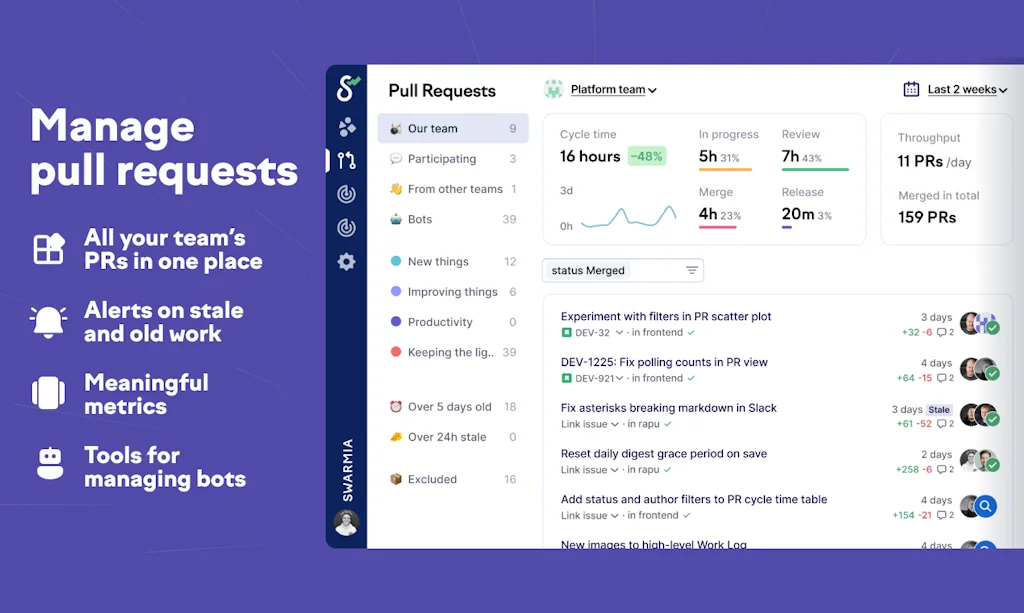The image size is (1024, 613).
Task: Click the comment icon on DEV-1225 PR
Action: 942,378
